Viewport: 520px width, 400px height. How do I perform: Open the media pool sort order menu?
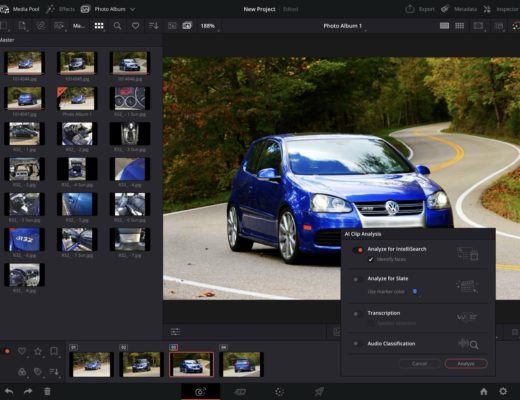(154, 26)
